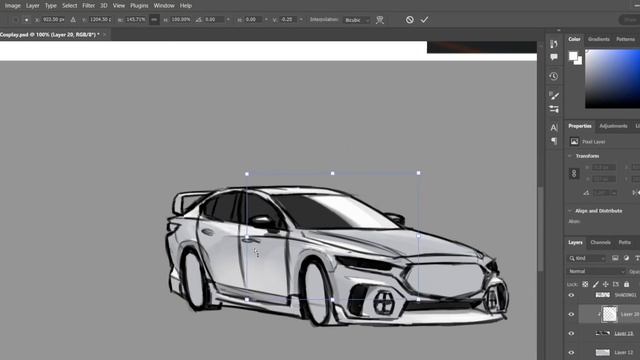Screen dimensions: 640x360
Task: Open the Type menu
Action: [x=51, y=6]
